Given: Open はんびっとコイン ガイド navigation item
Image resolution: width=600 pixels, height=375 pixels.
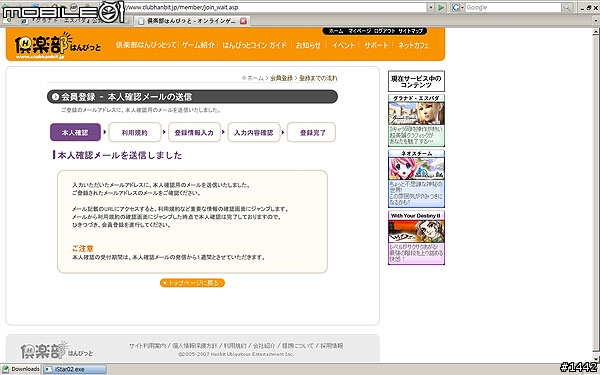Looking at the screenshot, I should (254, 45).
